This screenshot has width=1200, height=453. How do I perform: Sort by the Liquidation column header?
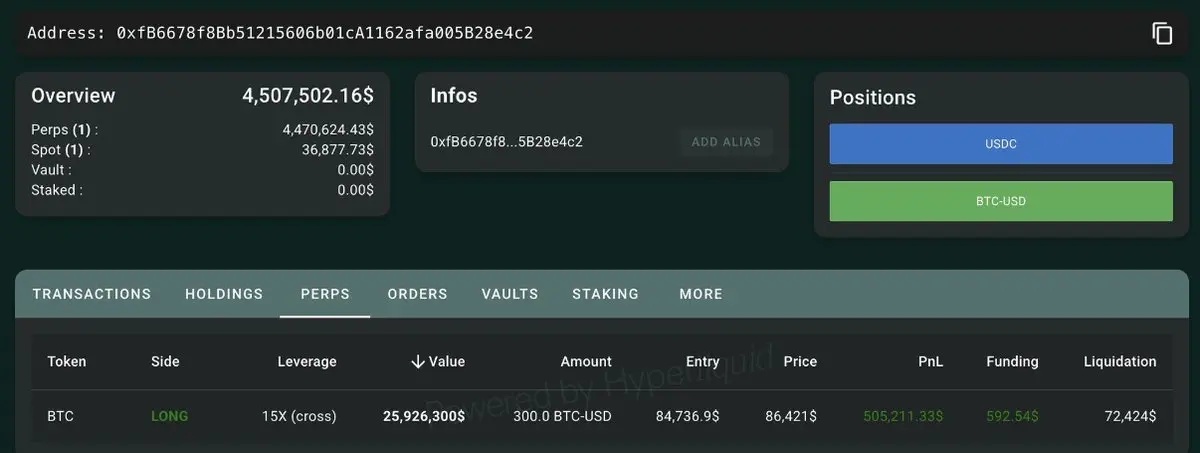point(1119,362)
